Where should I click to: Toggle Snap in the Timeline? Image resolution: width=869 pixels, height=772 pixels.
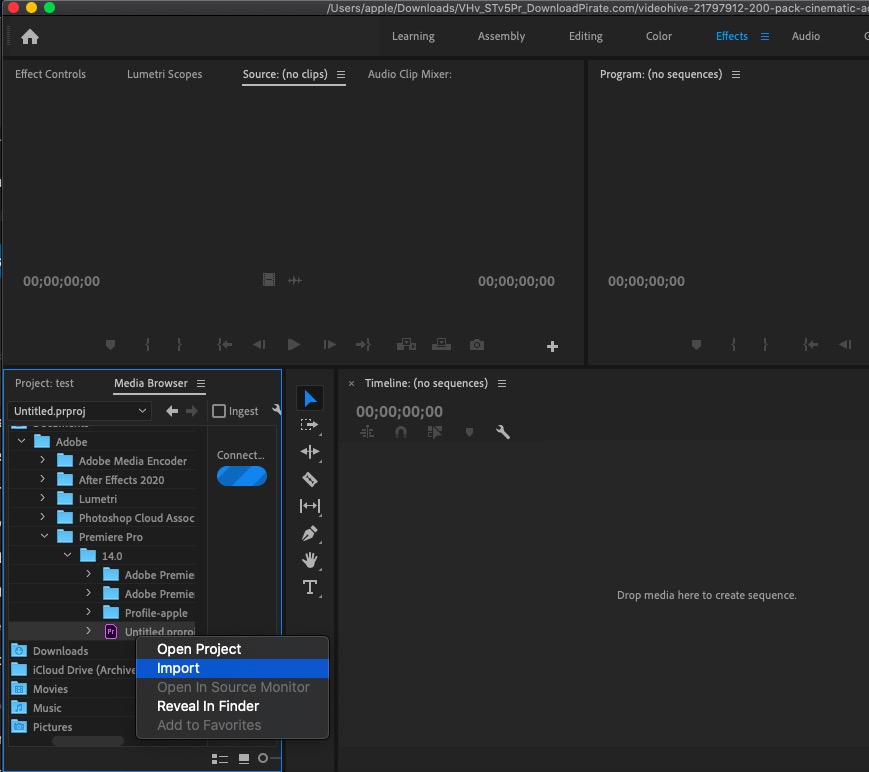[x=401, y=432]
